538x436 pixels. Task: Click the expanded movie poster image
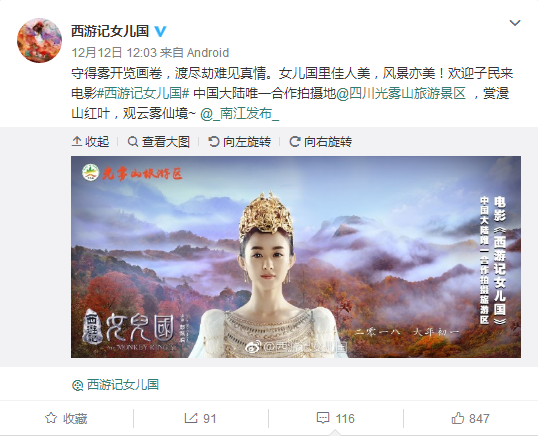click(x=296, y=257)
